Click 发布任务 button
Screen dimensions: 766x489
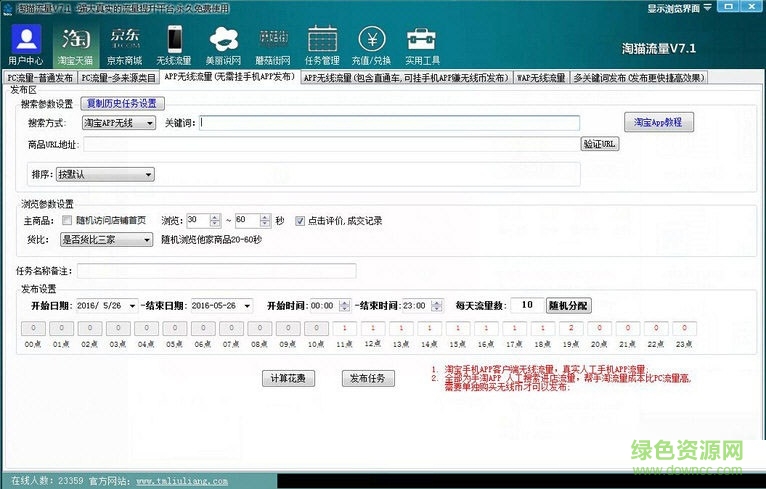coord(368,378)
